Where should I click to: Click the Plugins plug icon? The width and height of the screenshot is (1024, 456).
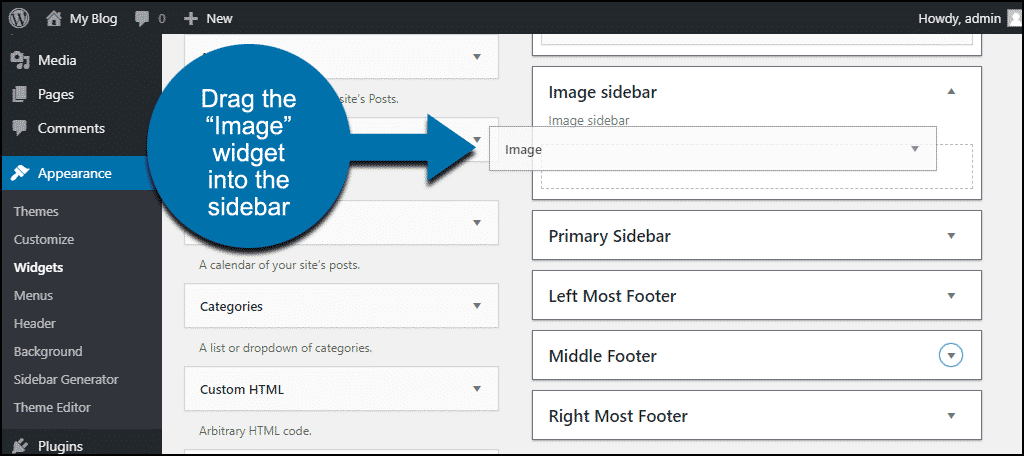[20, 446]
